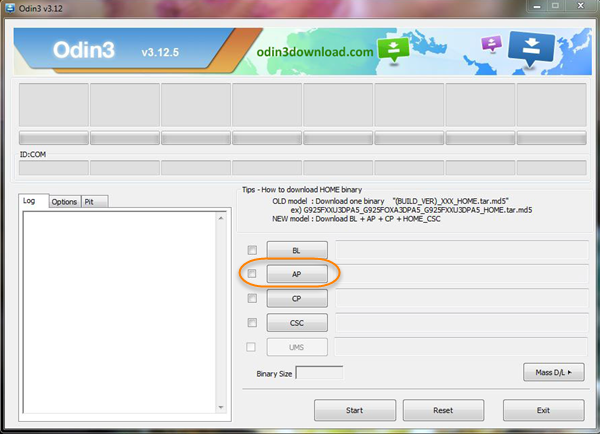
Task: Click the green download icon in banner
Action: click(393, 50)
